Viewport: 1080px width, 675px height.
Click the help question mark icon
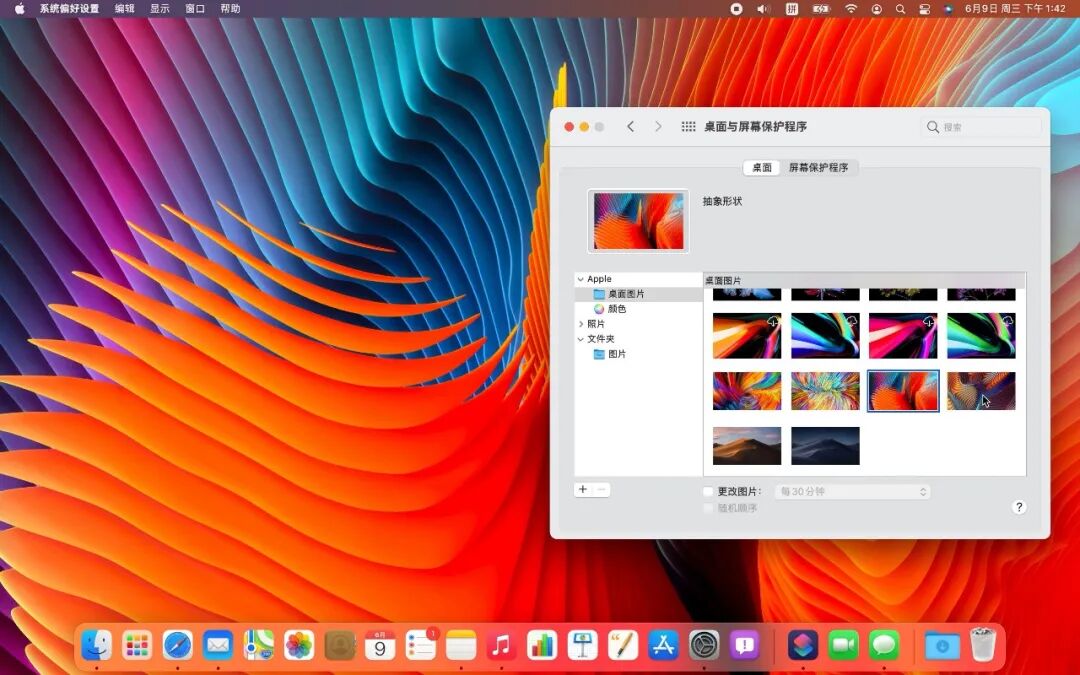1019,506
